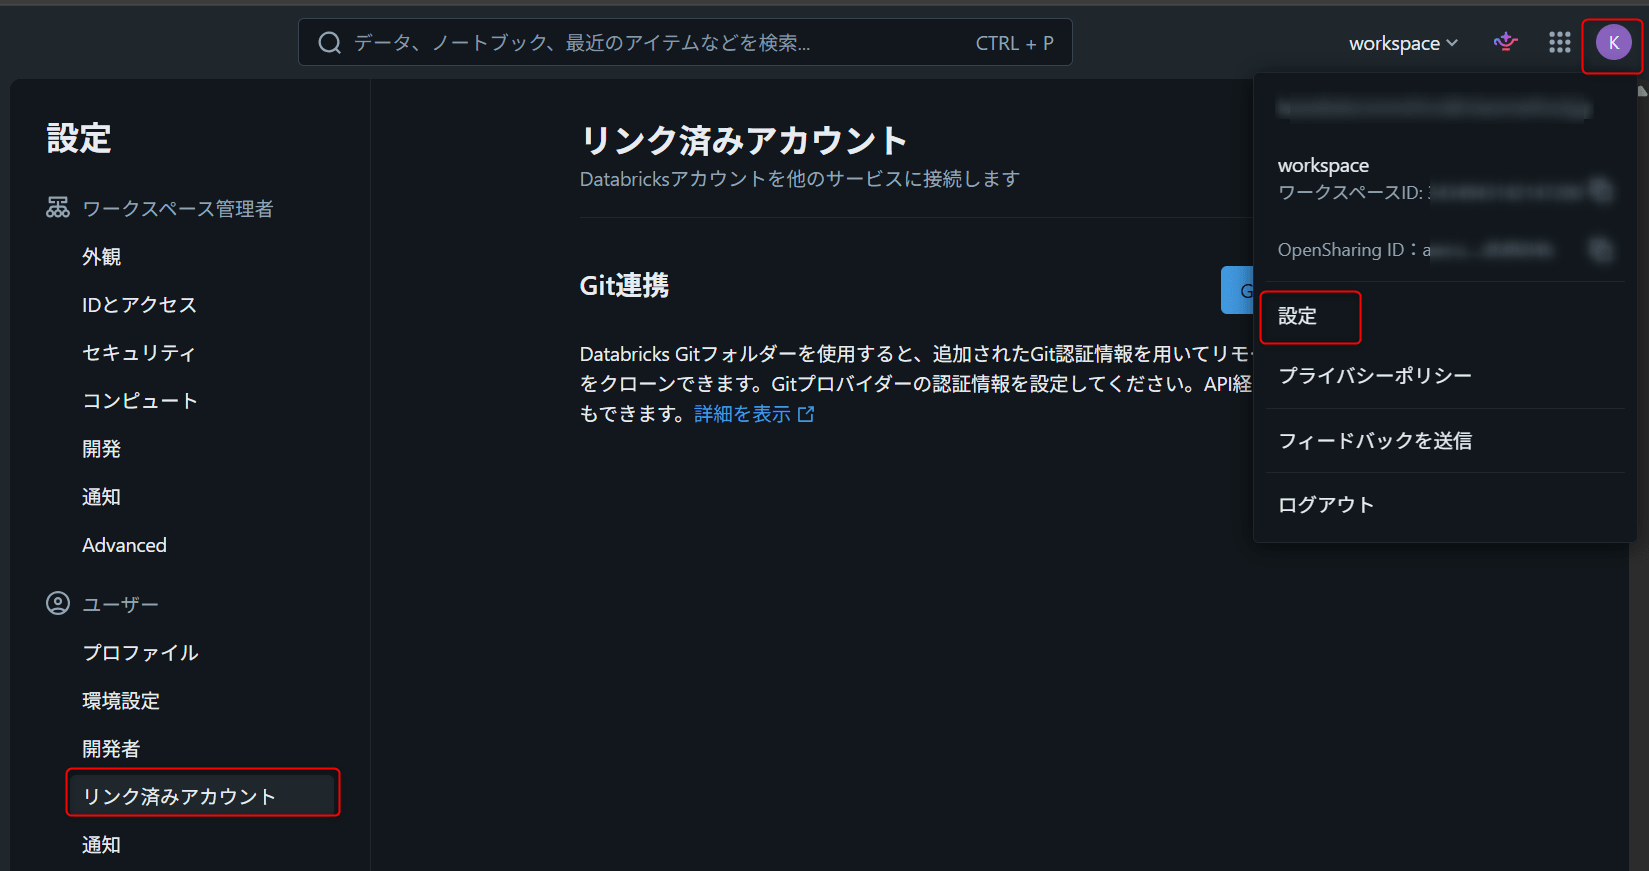This screenshot has width=1649, height=871.
Task: Click the OpenSharing ID label
Action: (1348, 250)
